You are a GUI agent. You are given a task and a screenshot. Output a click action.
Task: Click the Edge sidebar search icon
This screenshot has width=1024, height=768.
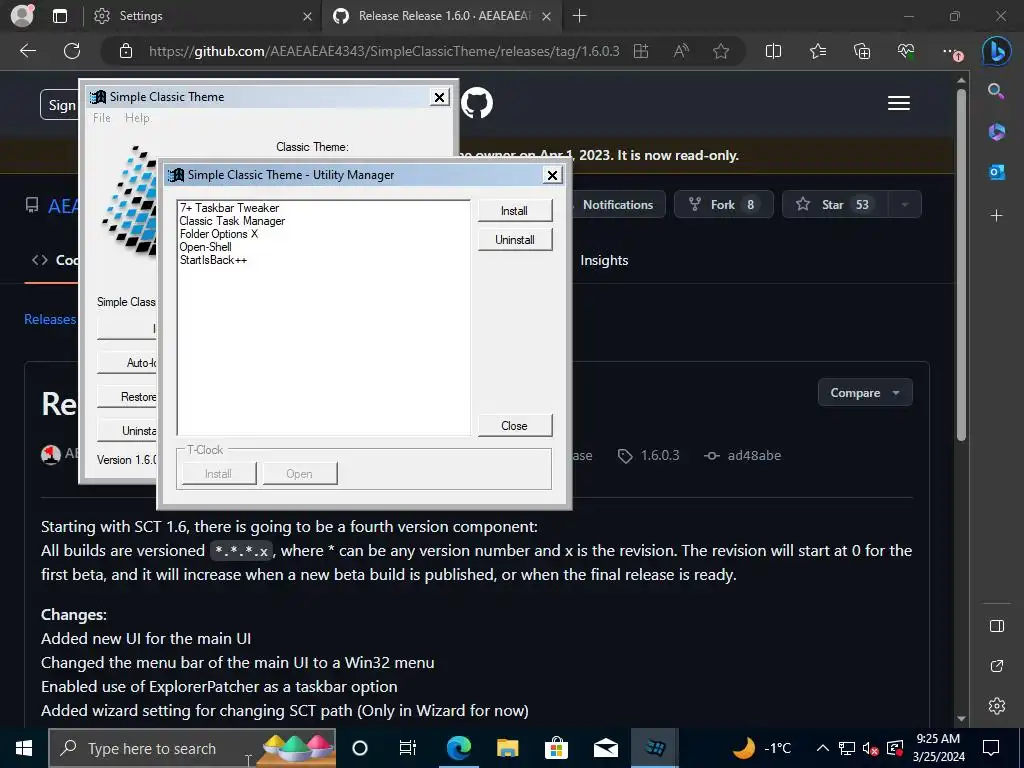(x=996, y=91)
